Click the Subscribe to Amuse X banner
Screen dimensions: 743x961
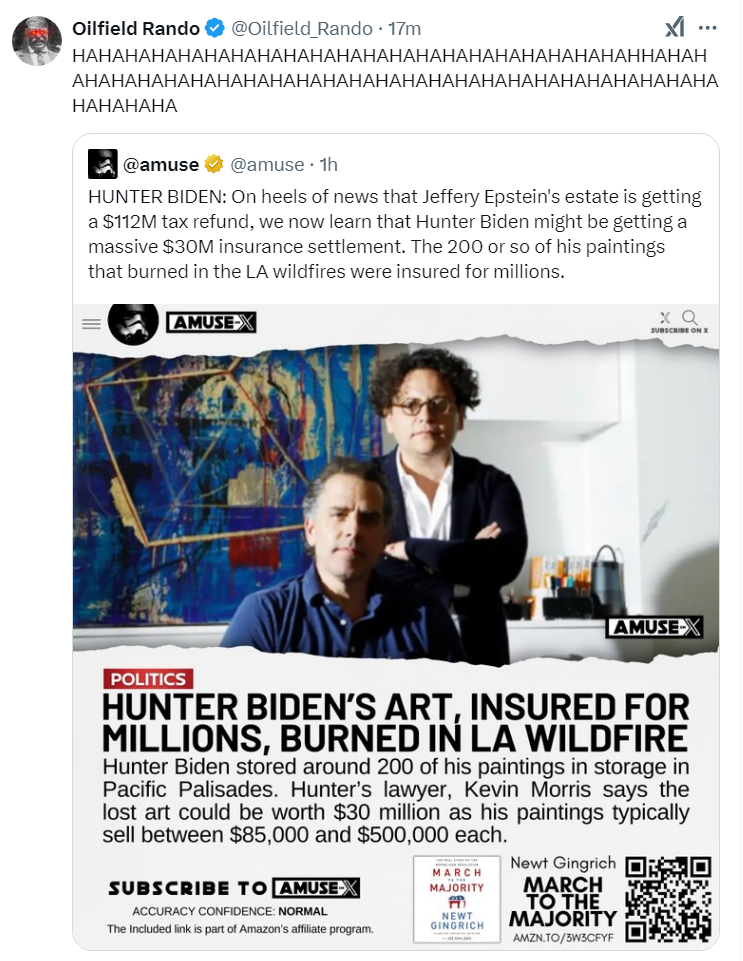click(234, 888)
